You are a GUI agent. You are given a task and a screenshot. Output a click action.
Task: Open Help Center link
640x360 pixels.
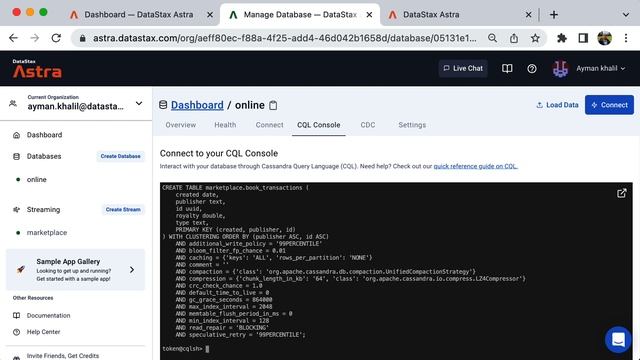[43, 332]
